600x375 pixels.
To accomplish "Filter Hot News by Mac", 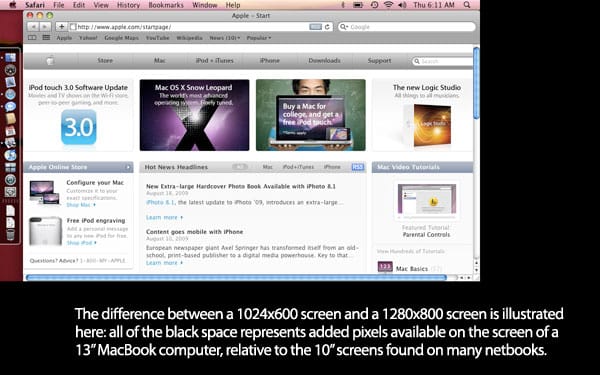I will [x=267, y=167].
